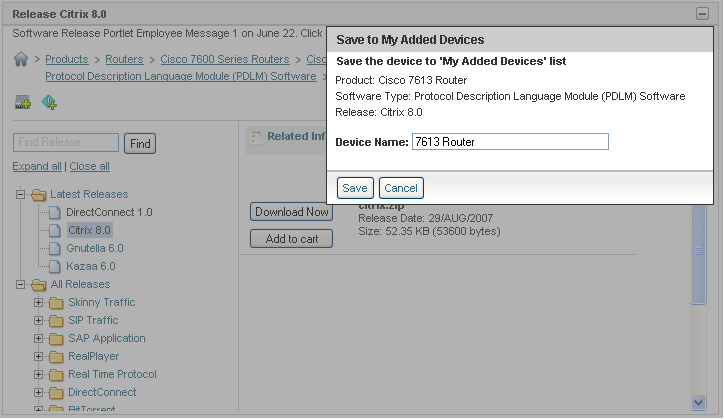Select the Kazaa 6.0 release
Viewport: 724px width, 420px height.
point(90,266)
